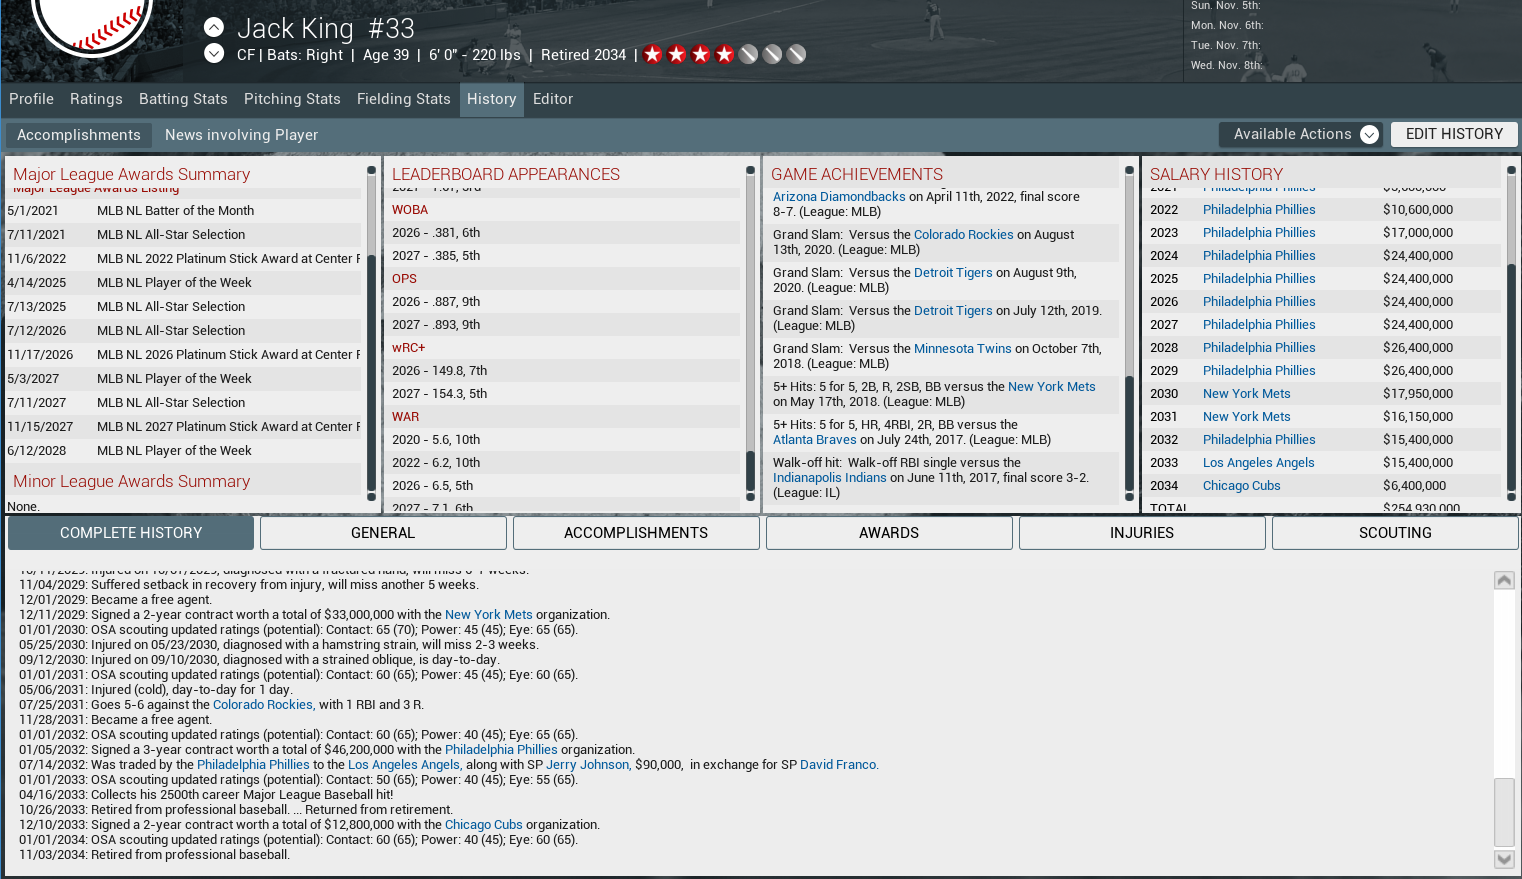The width and height of the screenshot is (1522, 879).
Task: Select the History tab
Action: [x=492, y=99]
